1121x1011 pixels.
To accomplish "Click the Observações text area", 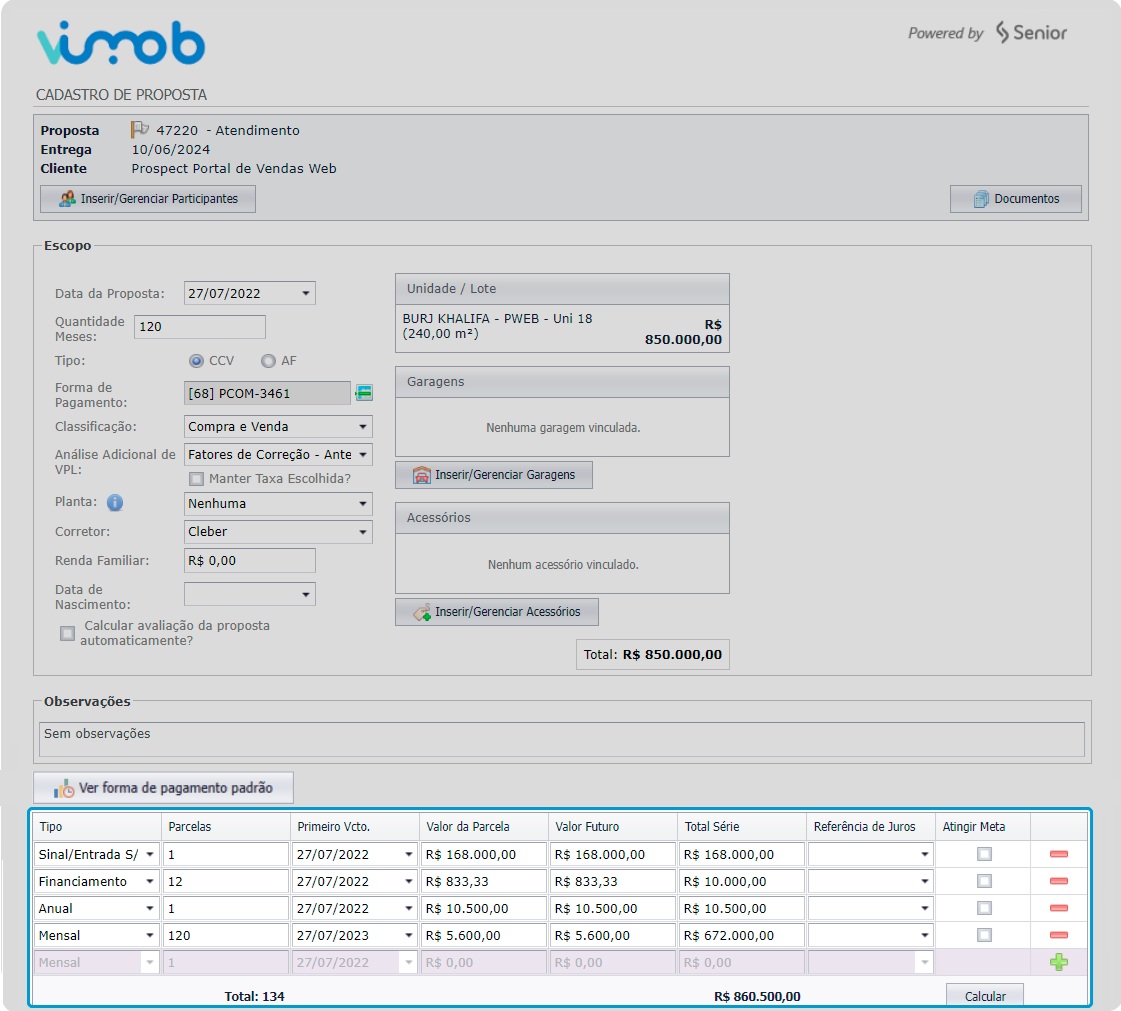I will pos(562,739).
